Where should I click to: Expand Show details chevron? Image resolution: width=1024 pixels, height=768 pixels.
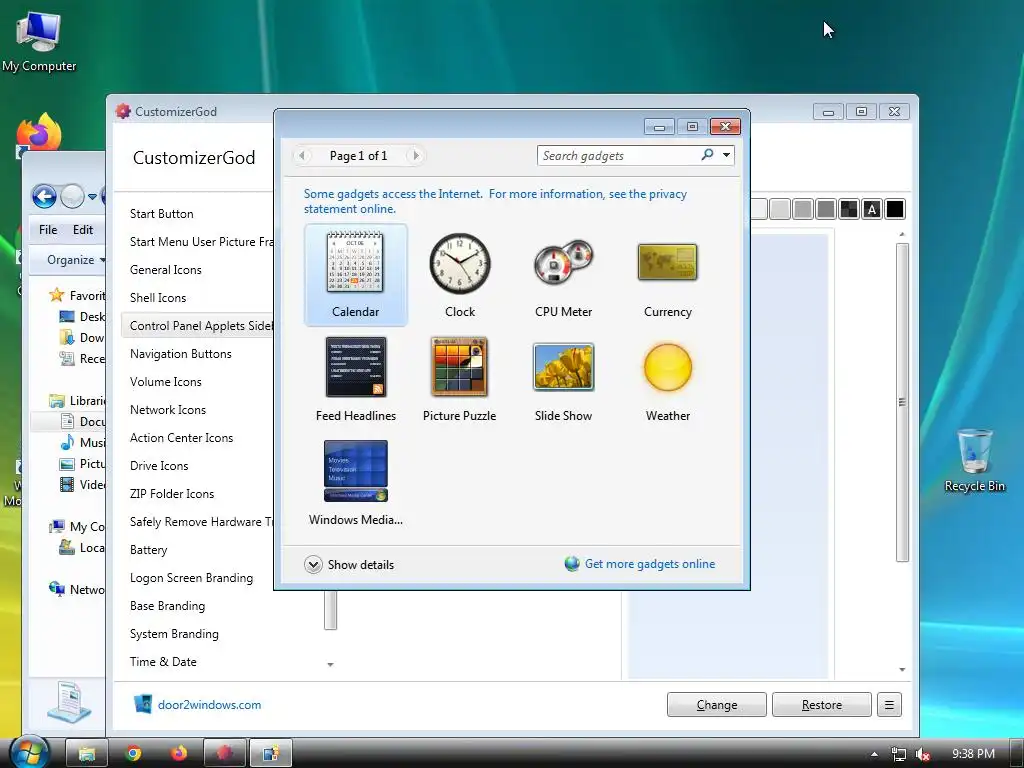click(313, 565)
